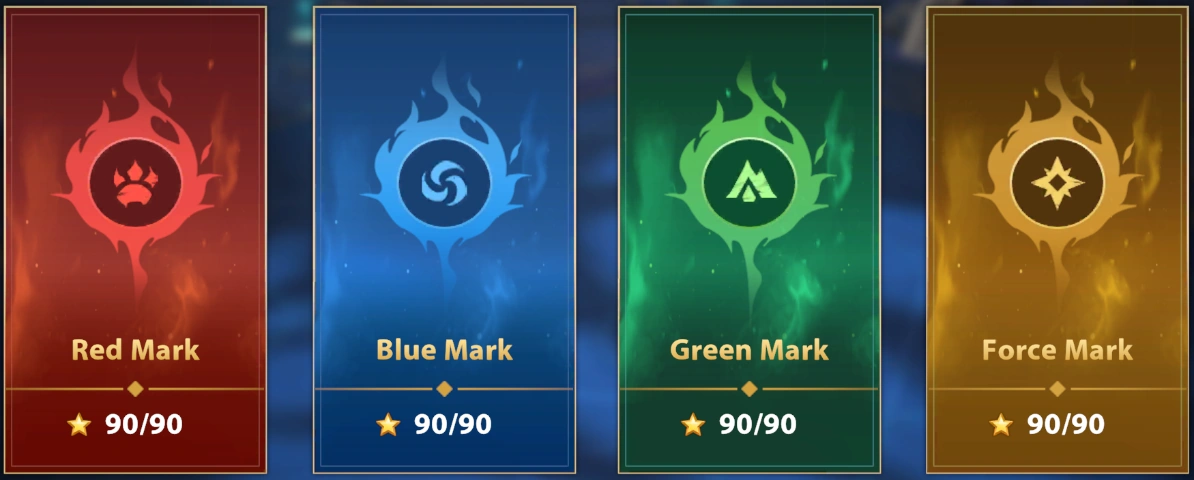Screen dimensions: 1194x480
Task: Click the star icon on Blue Mark card
Action: (388, 424)
